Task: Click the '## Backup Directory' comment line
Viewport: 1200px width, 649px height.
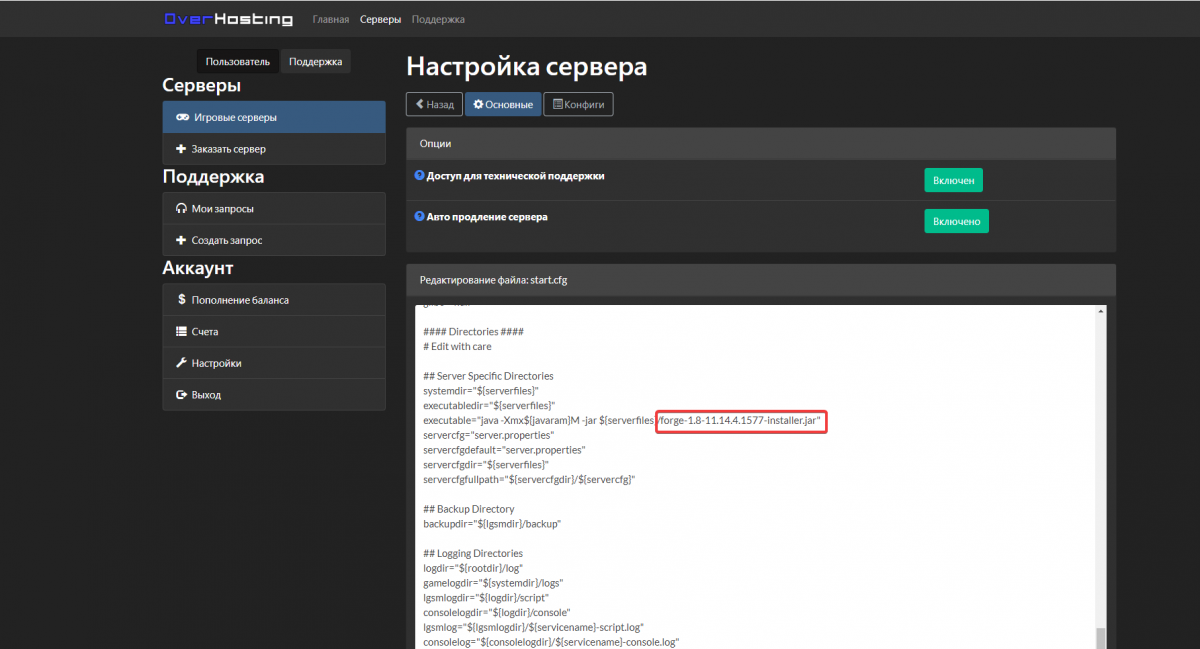Action: (469, 509)
